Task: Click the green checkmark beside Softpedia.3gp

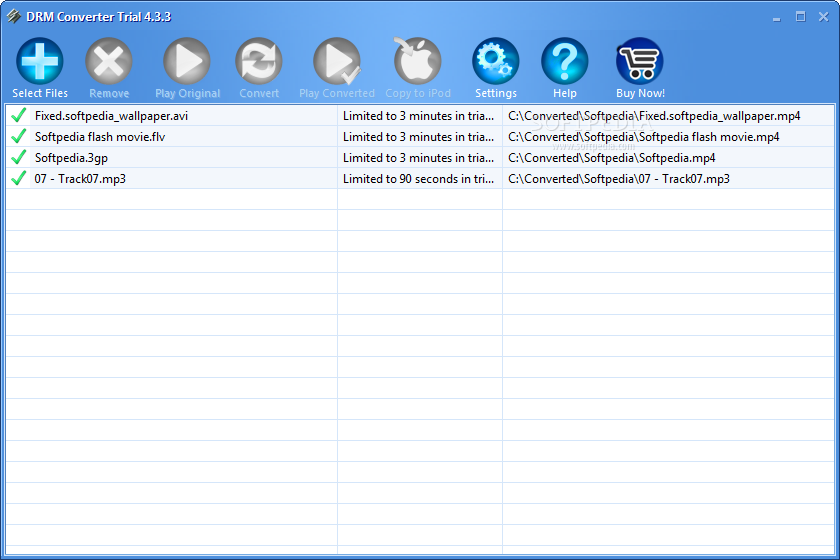Action: (19, 157)
